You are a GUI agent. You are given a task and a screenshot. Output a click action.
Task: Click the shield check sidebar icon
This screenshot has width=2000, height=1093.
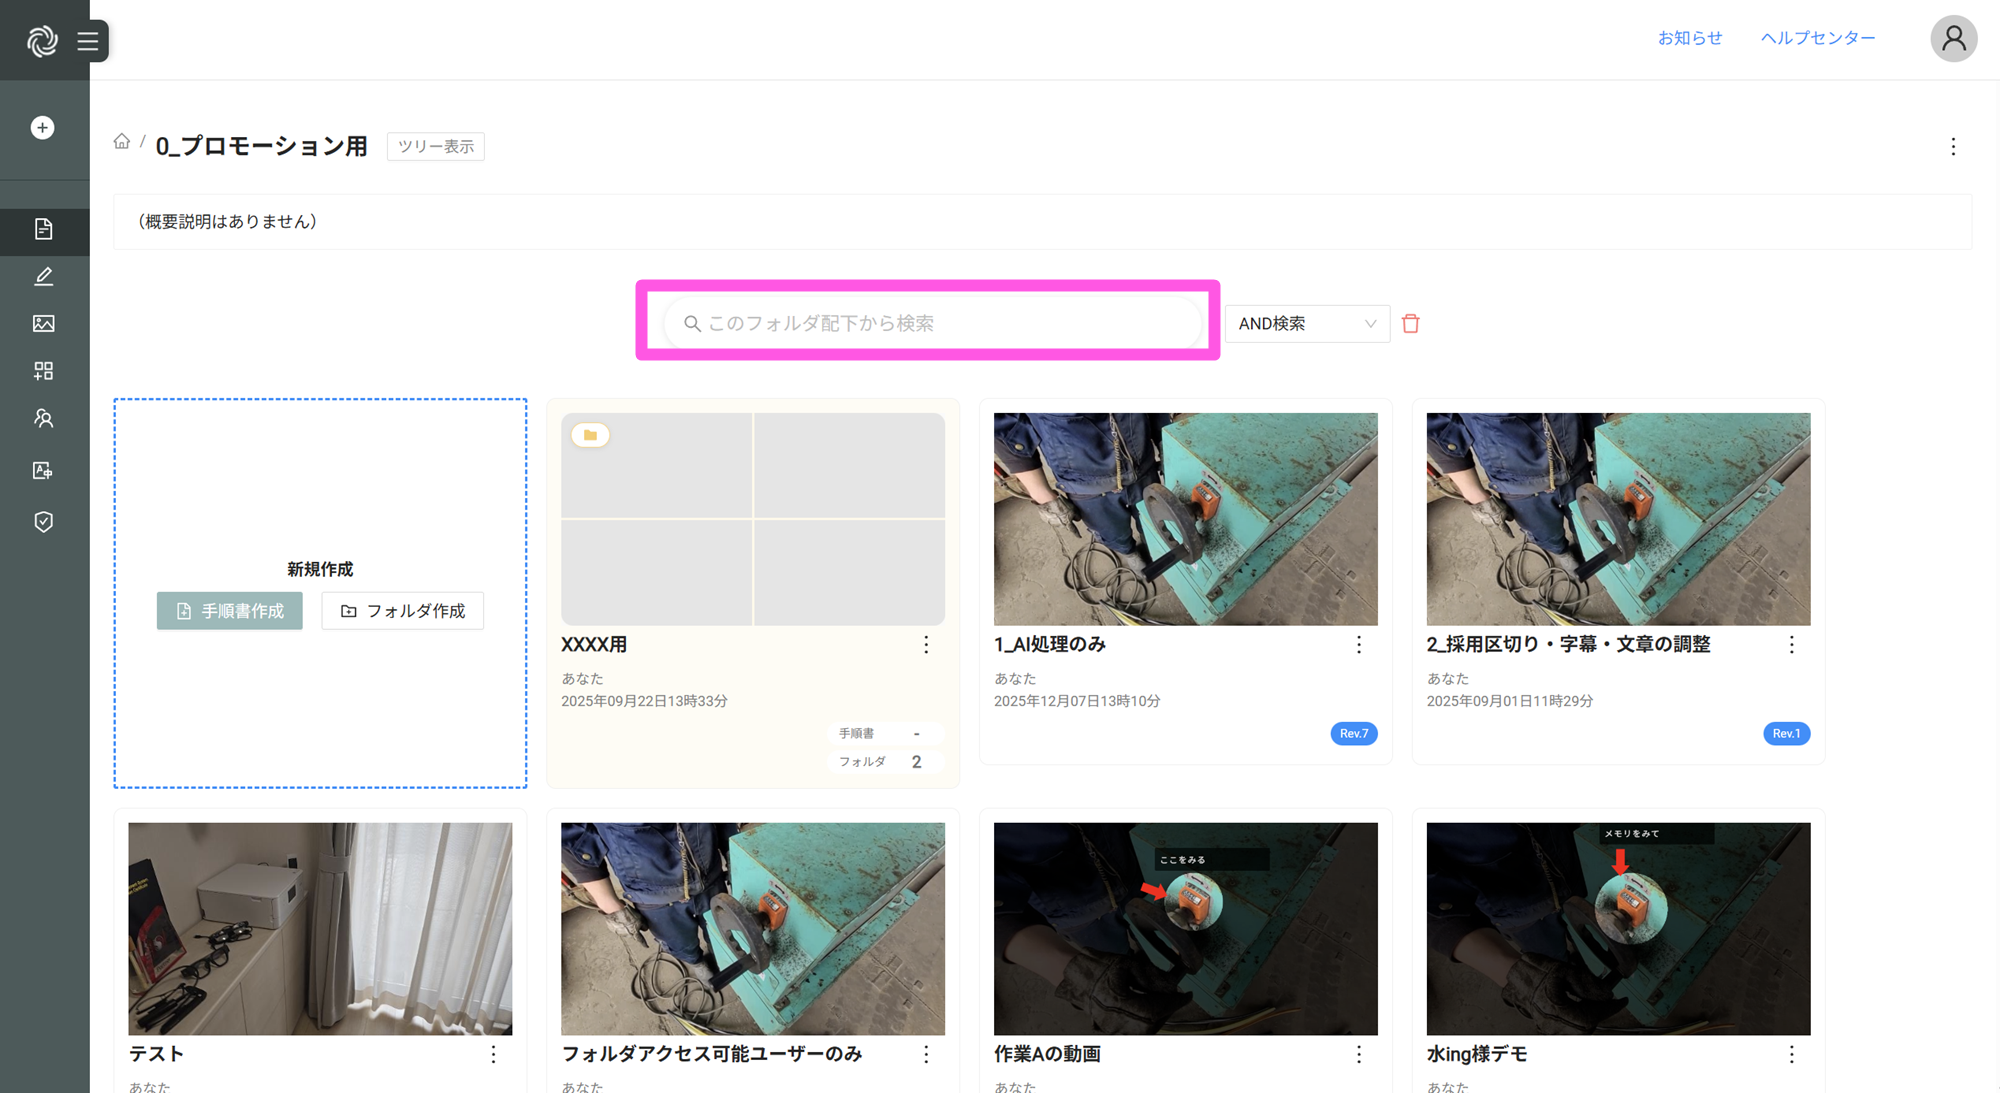43,522
